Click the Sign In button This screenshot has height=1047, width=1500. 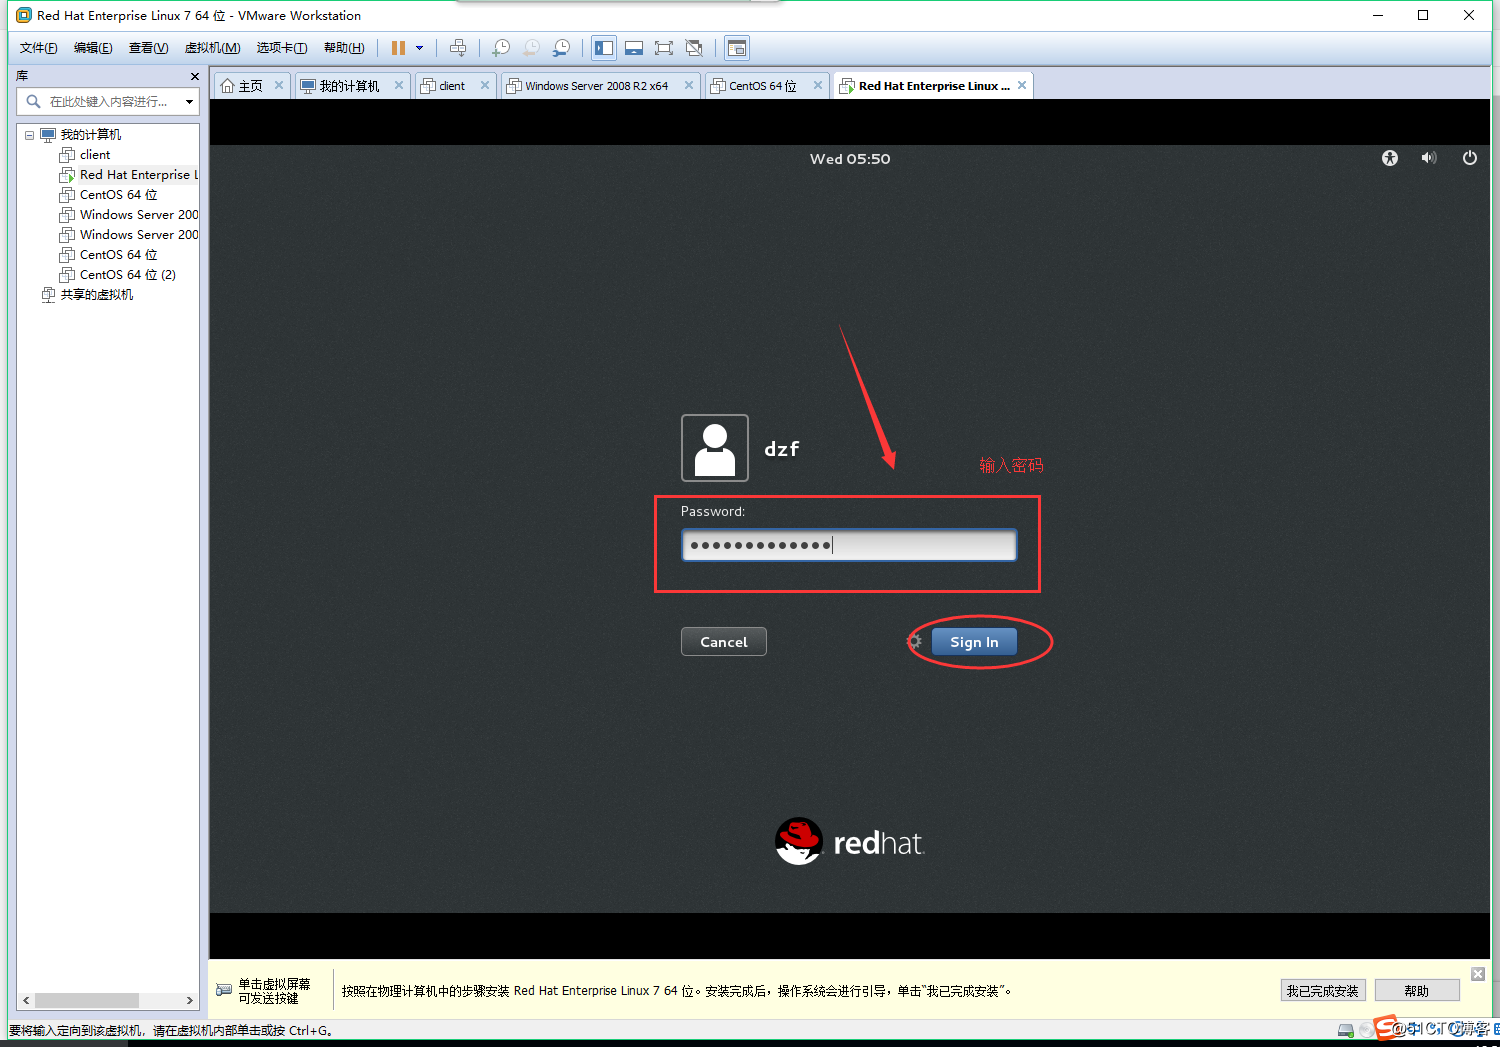click(974, 642)
